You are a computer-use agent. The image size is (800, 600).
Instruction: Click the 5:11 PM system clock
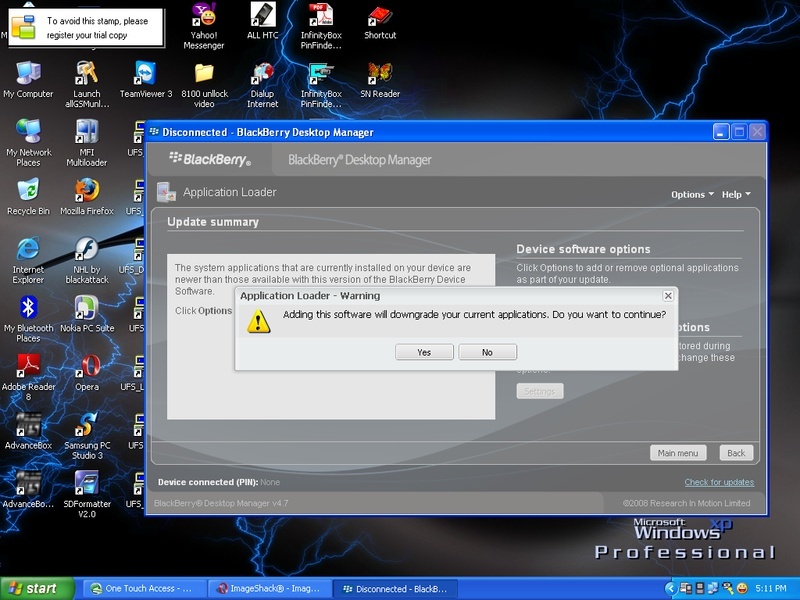(x=771, y=589)
